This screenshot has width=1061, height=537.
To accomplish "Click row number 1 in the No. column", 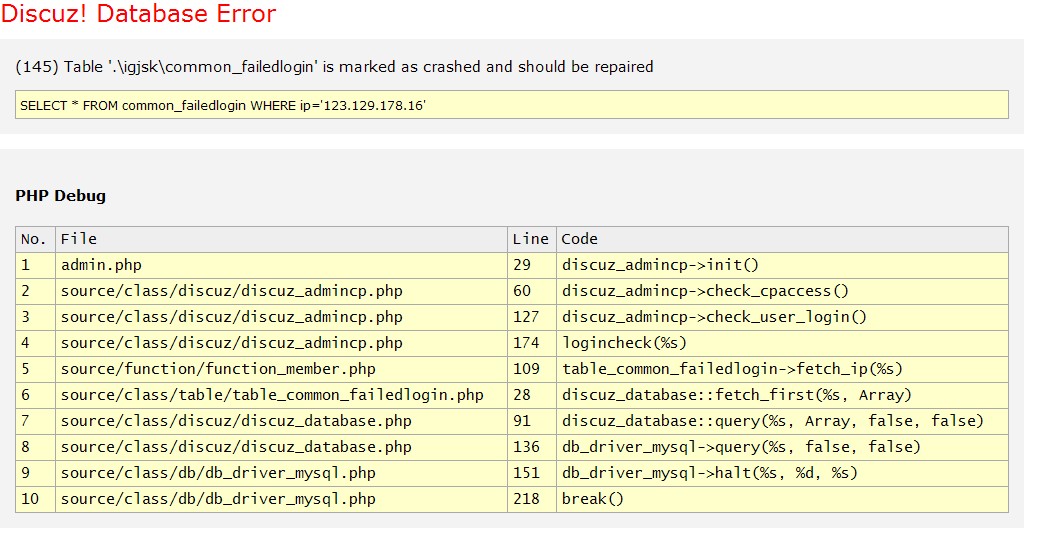I will 35,265.
